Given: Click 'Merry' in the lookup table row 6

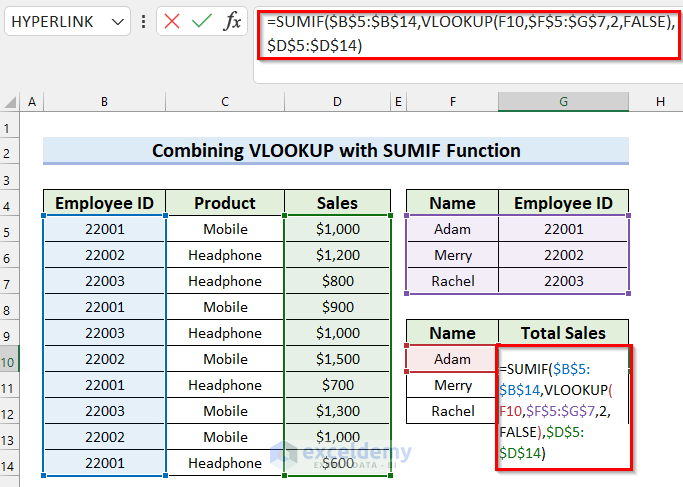Looking at the screenshot, I should 453,255.
